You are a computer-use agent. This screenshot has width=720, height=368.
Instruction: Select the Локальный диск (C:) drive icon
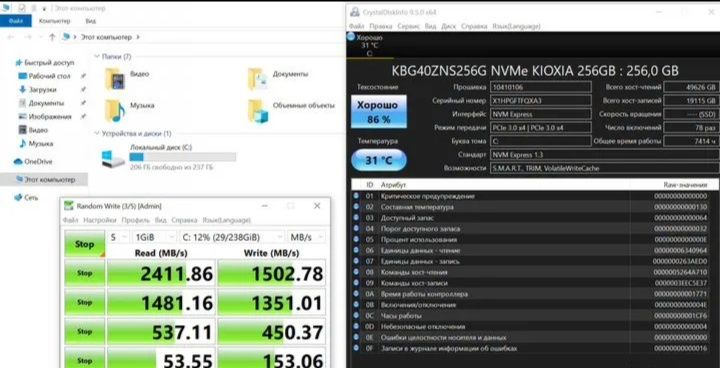113,159
